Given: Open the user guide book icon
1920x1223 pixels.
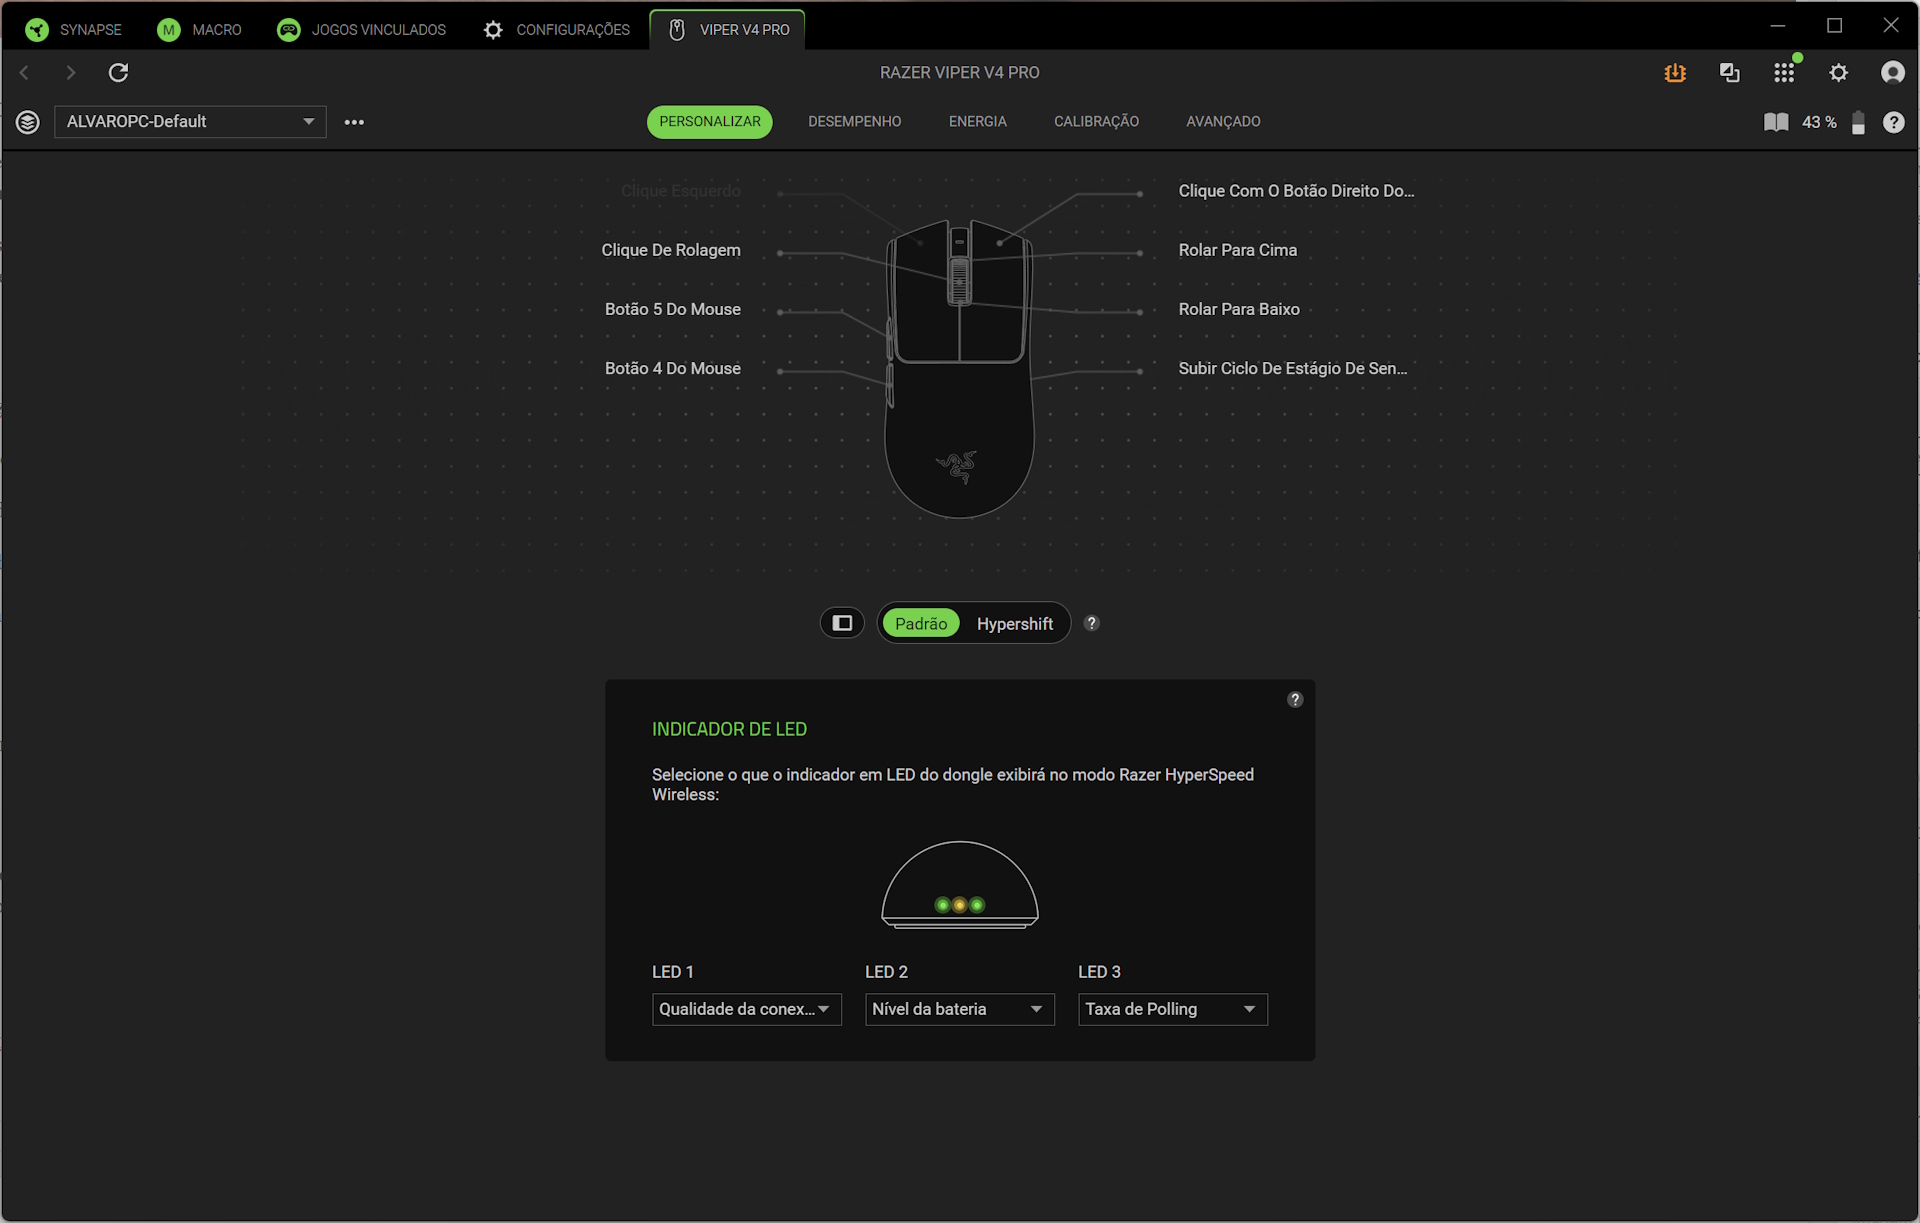Looking at the screenshot, I should [x=1776, y=122].
